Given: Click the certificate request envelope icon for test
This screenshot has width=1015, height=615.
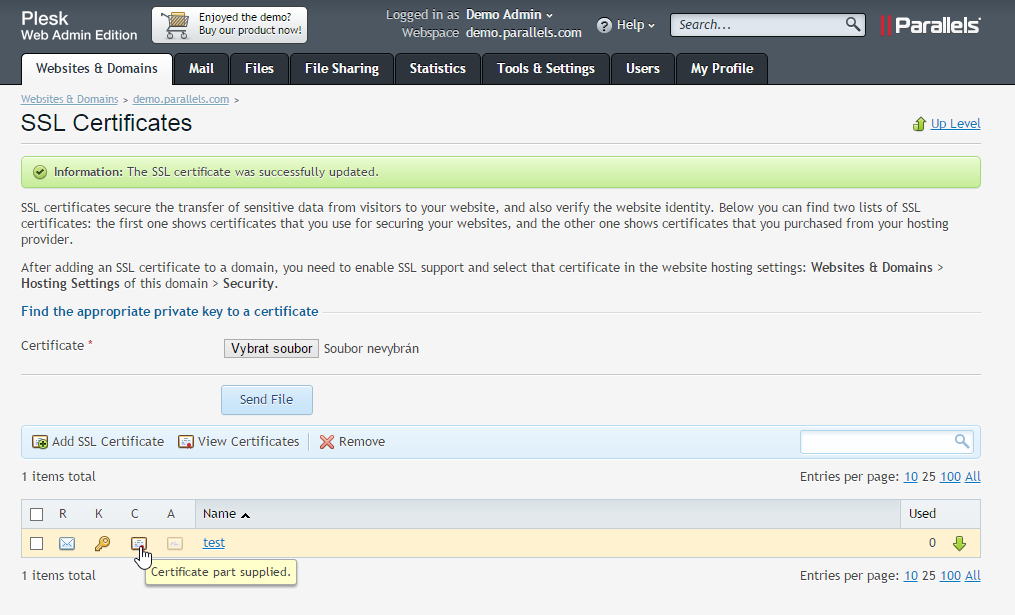Looking at the screenshot, I should (67, 543).
